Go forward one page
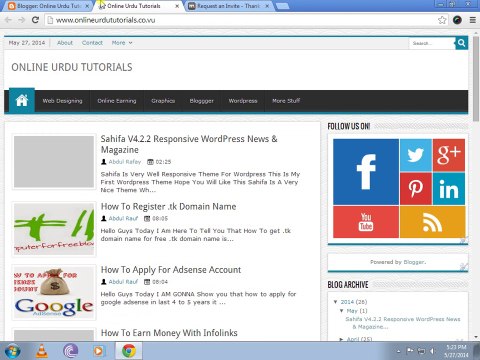Image resolution: width=480 pixels, height=360 pixels. pos(22,20)
